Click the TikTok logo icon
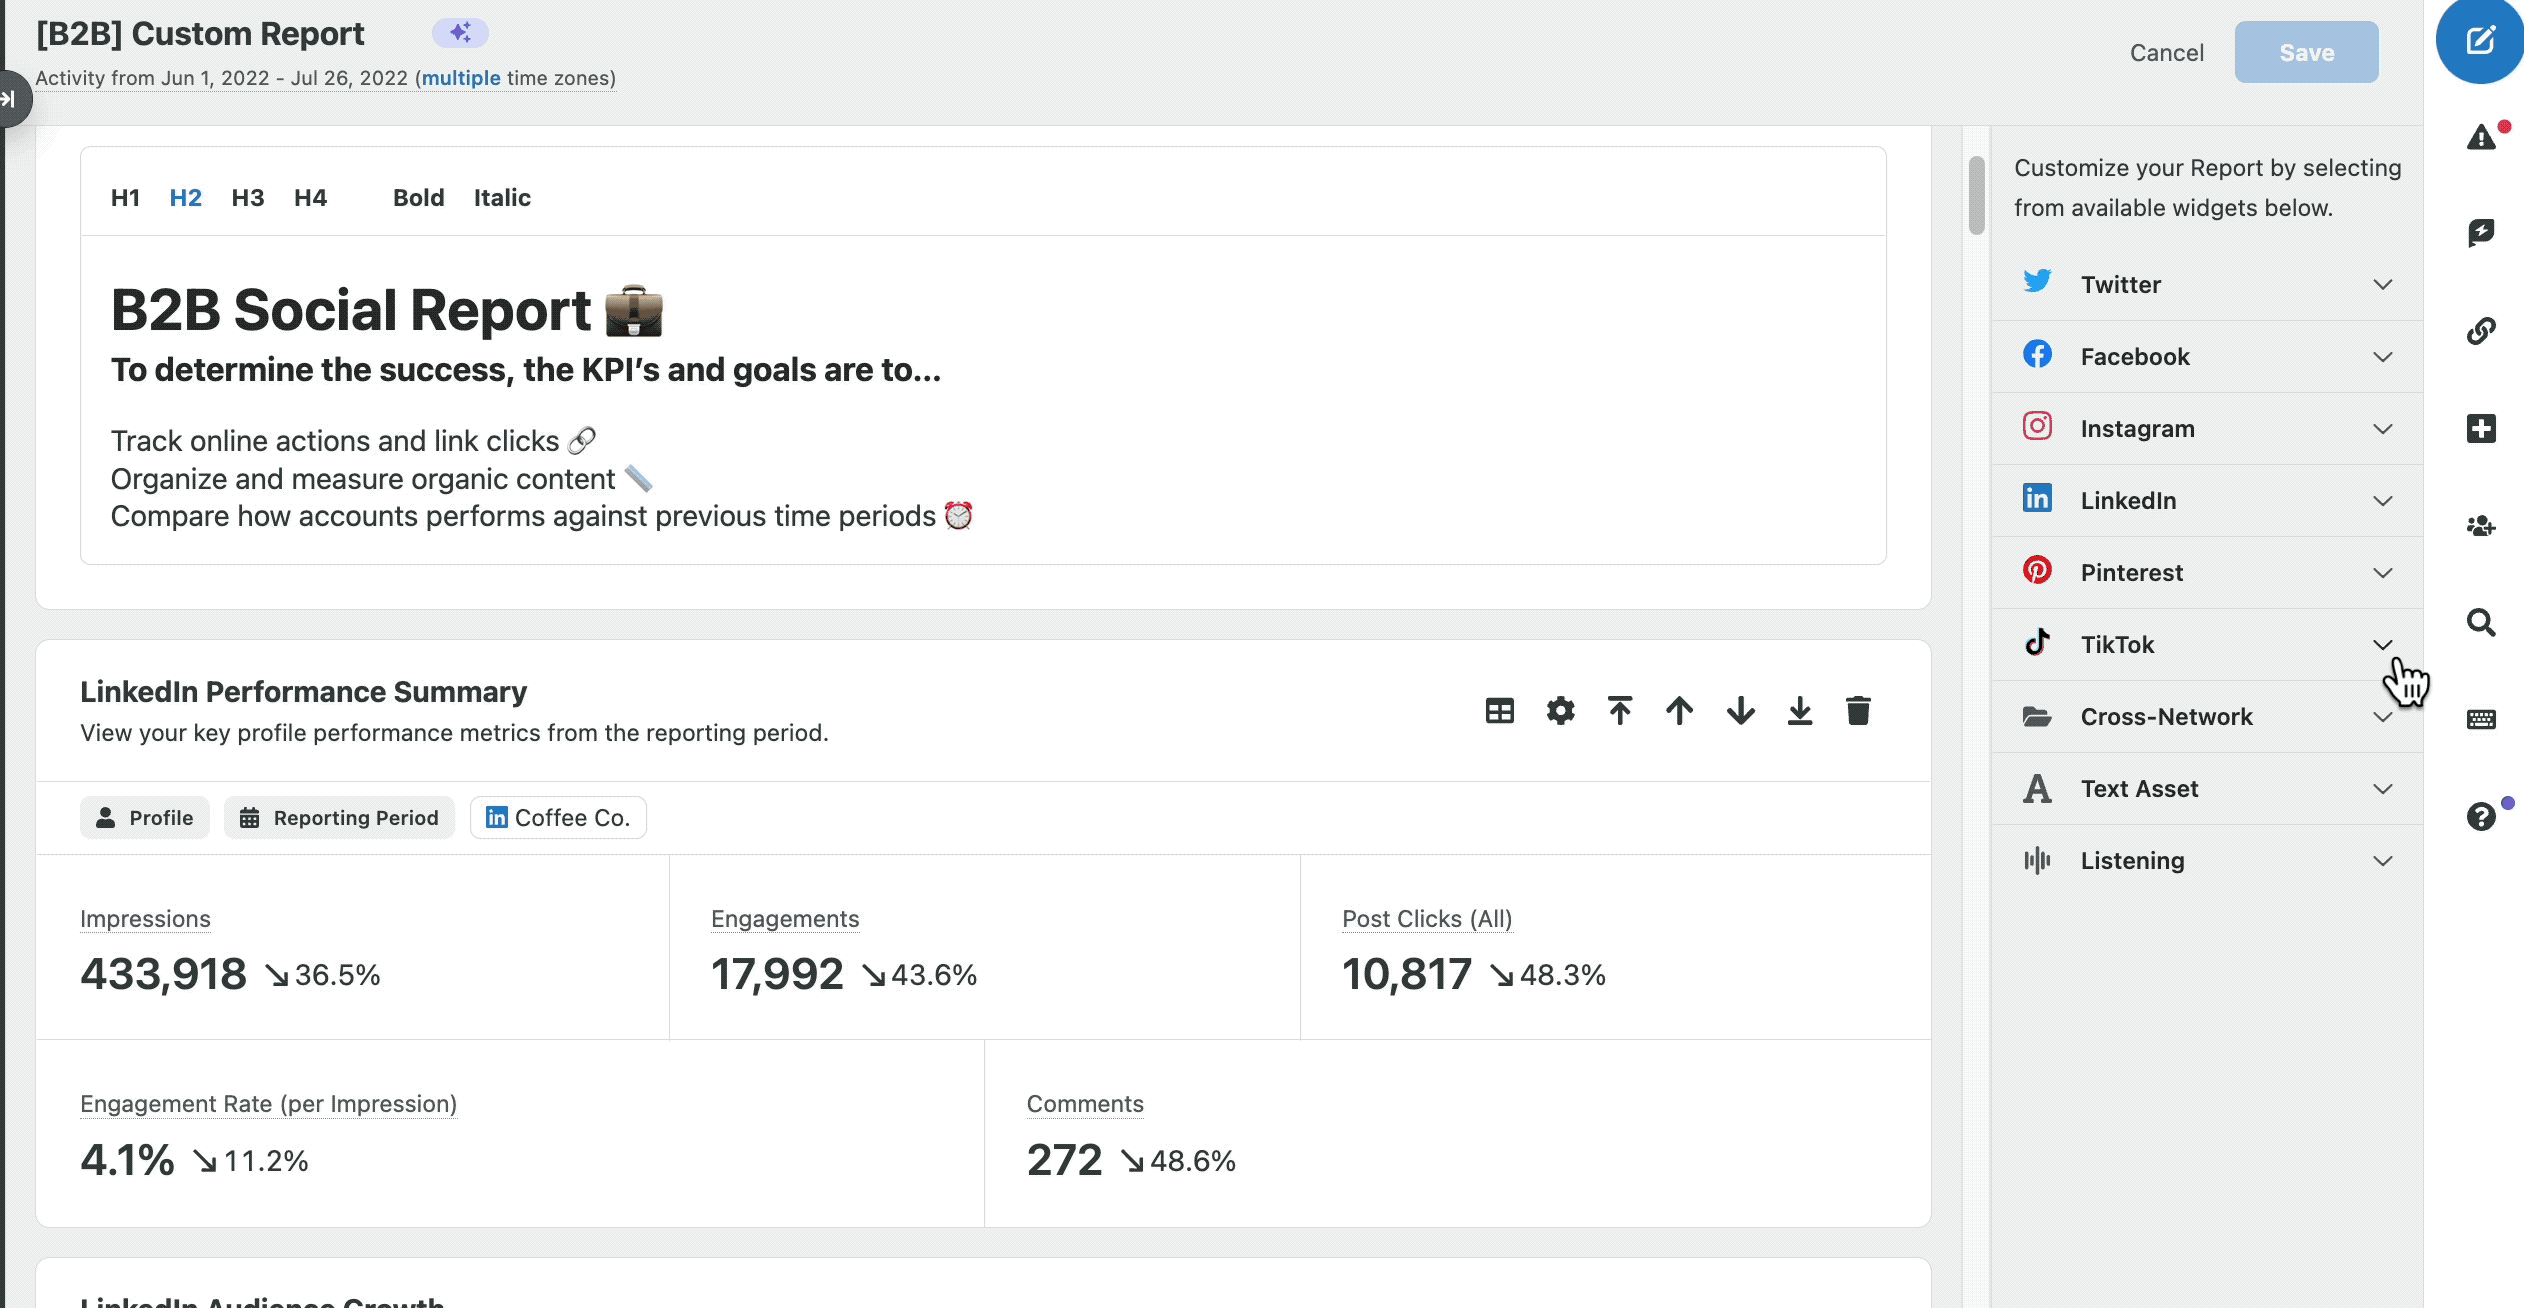Screen dimensions: 2524x1308 (x=2037, y=642)
